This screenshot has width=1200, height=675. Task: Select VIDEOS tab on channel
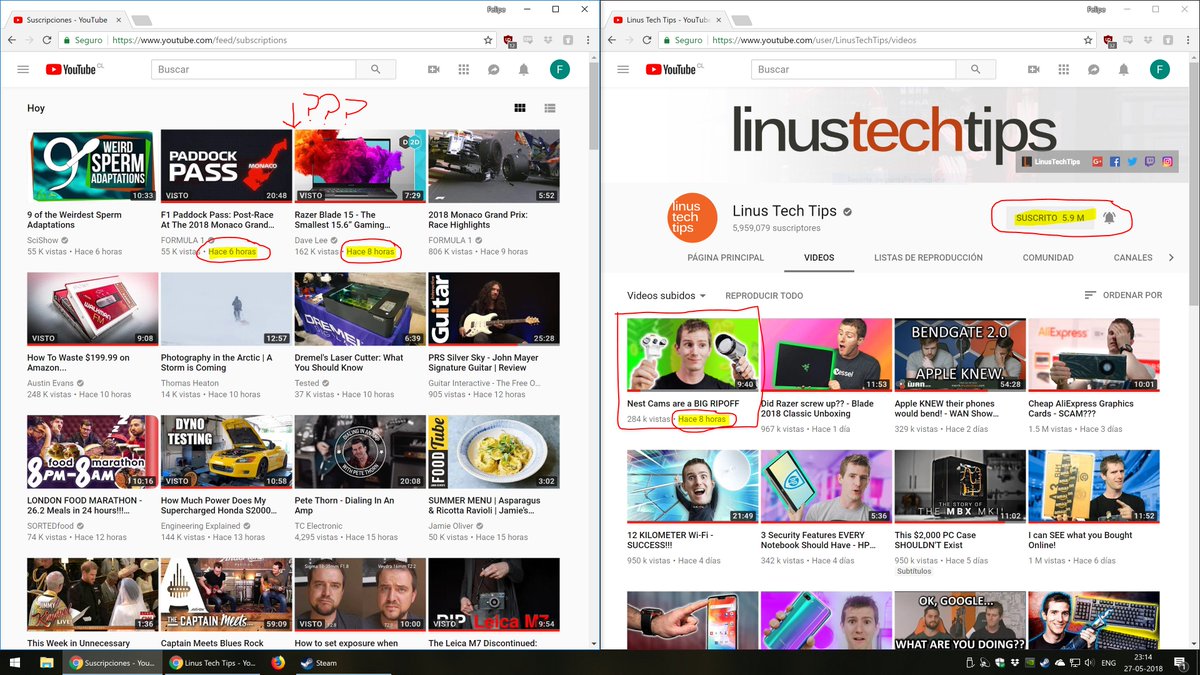pyautogui.click(x=819, y=257)
